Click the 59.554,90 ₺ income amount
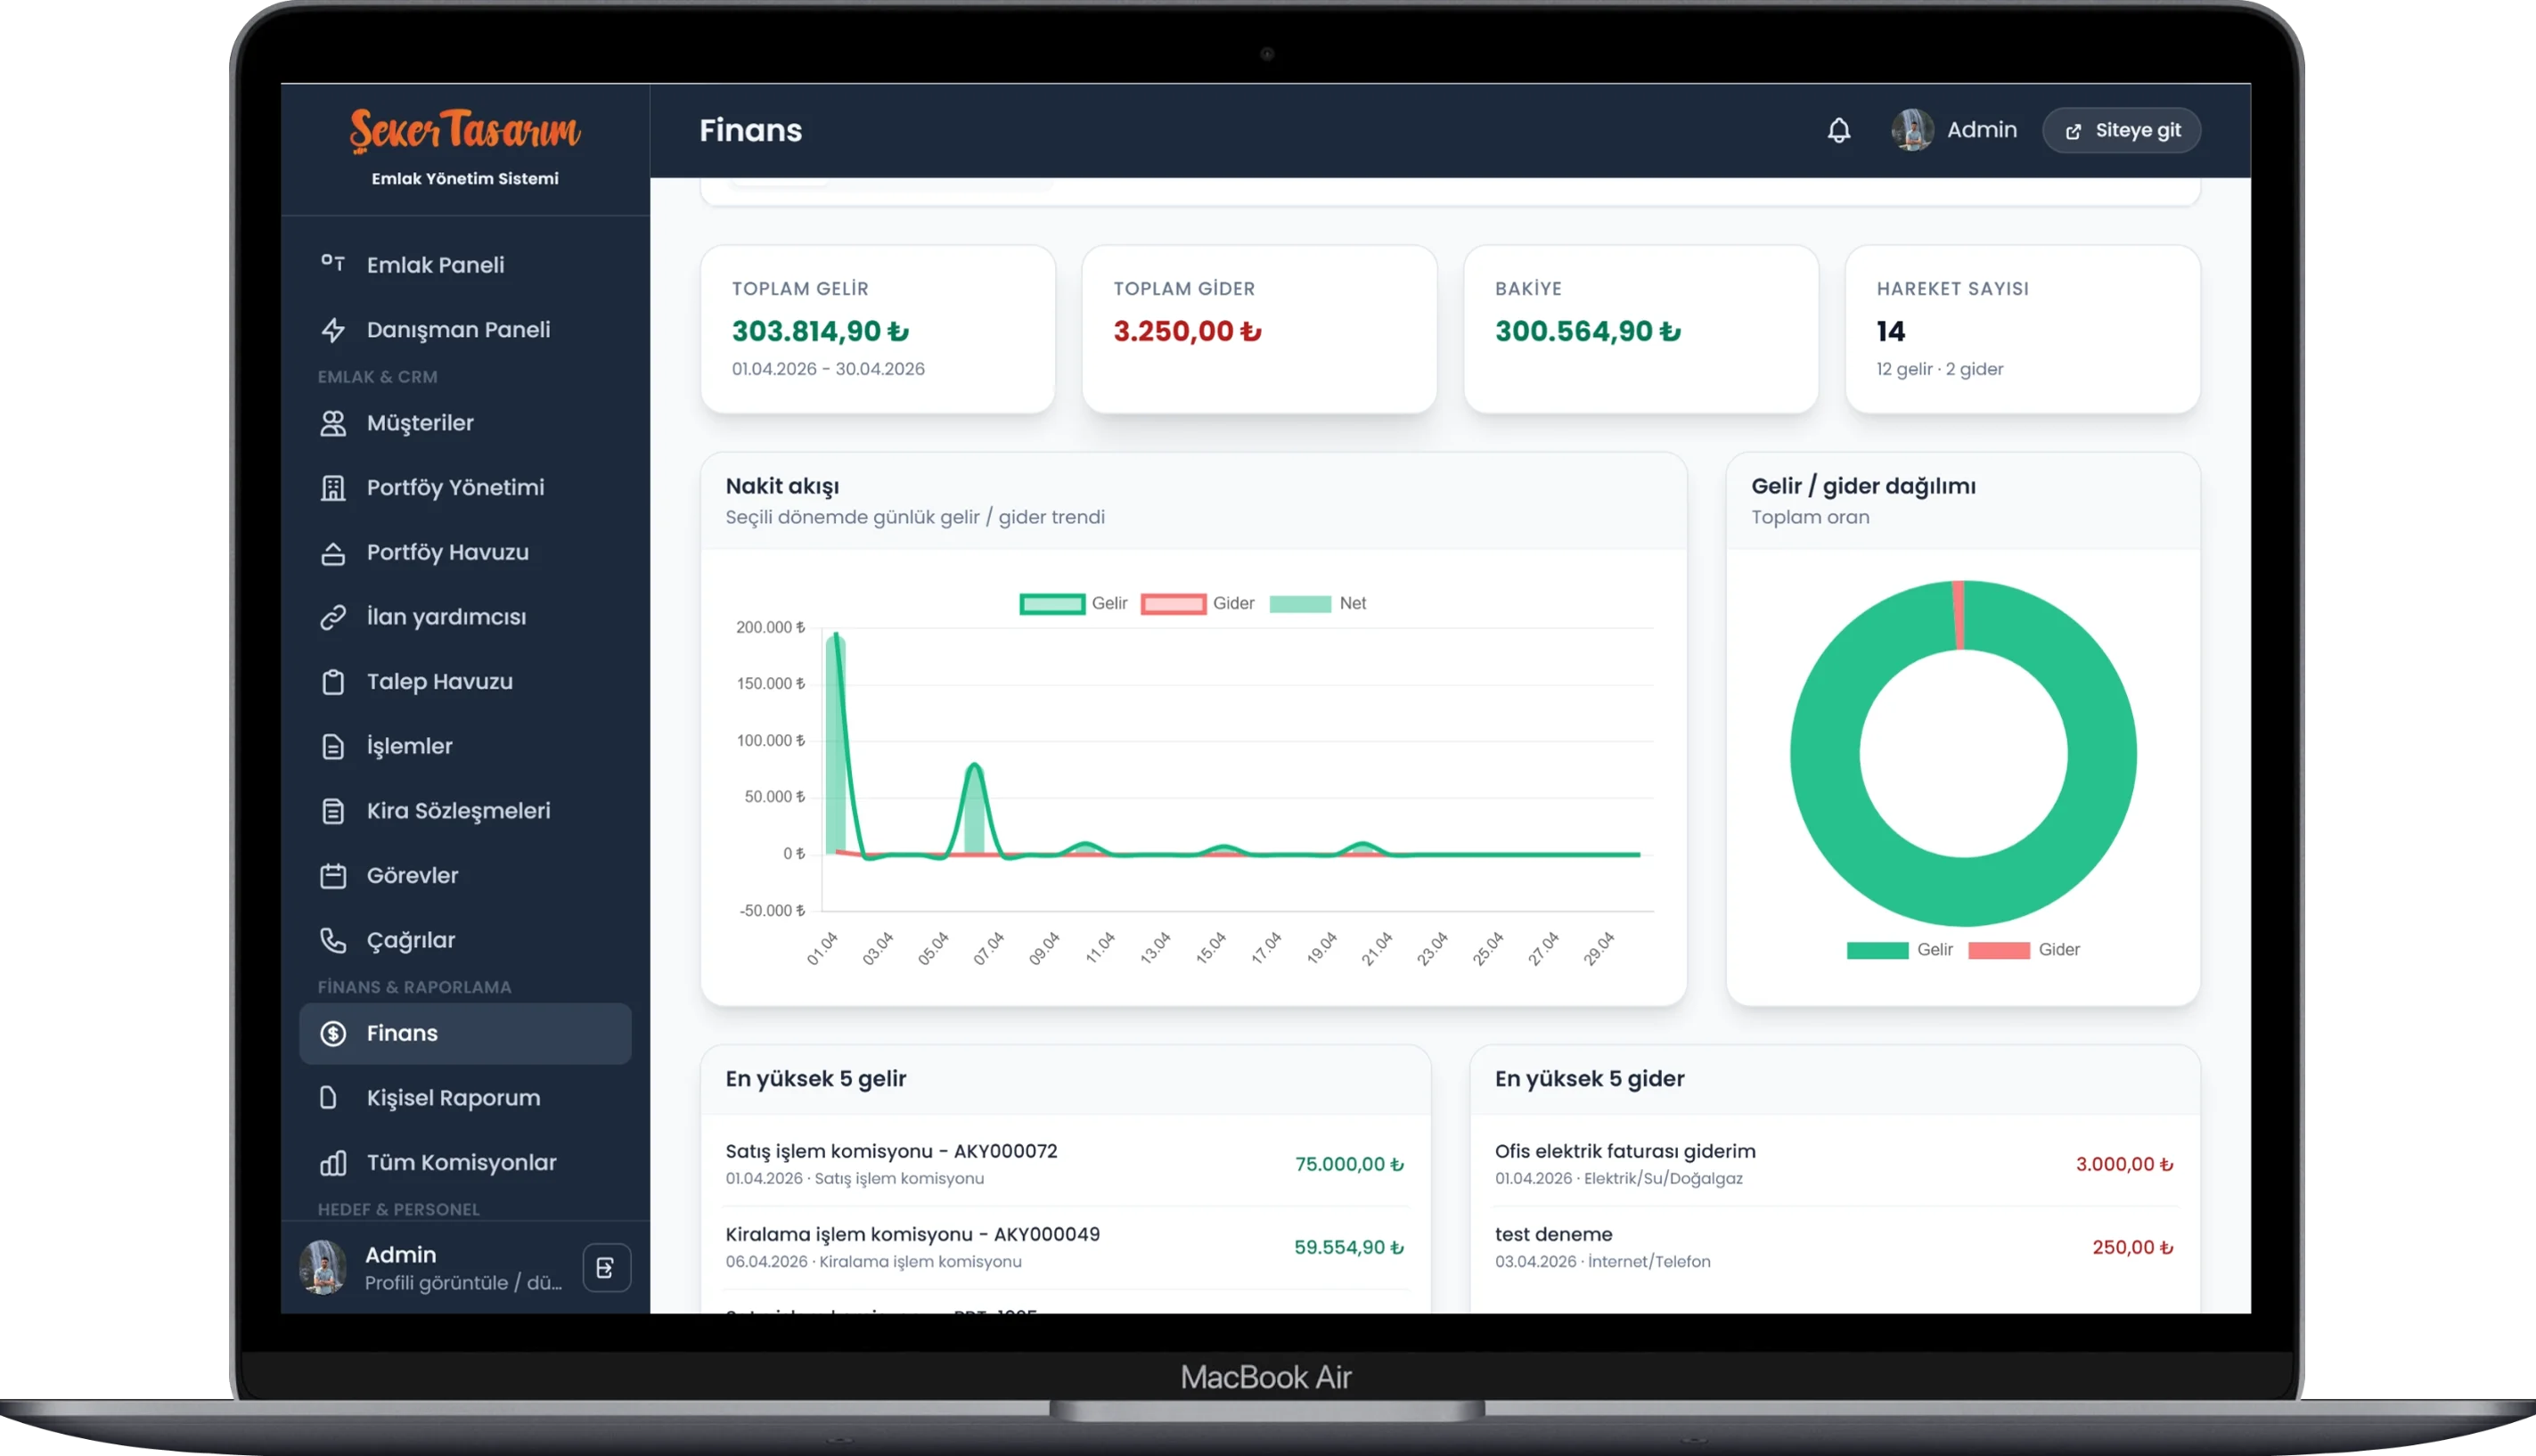2536x1456 pixels. click(x=1348, y=1248)
